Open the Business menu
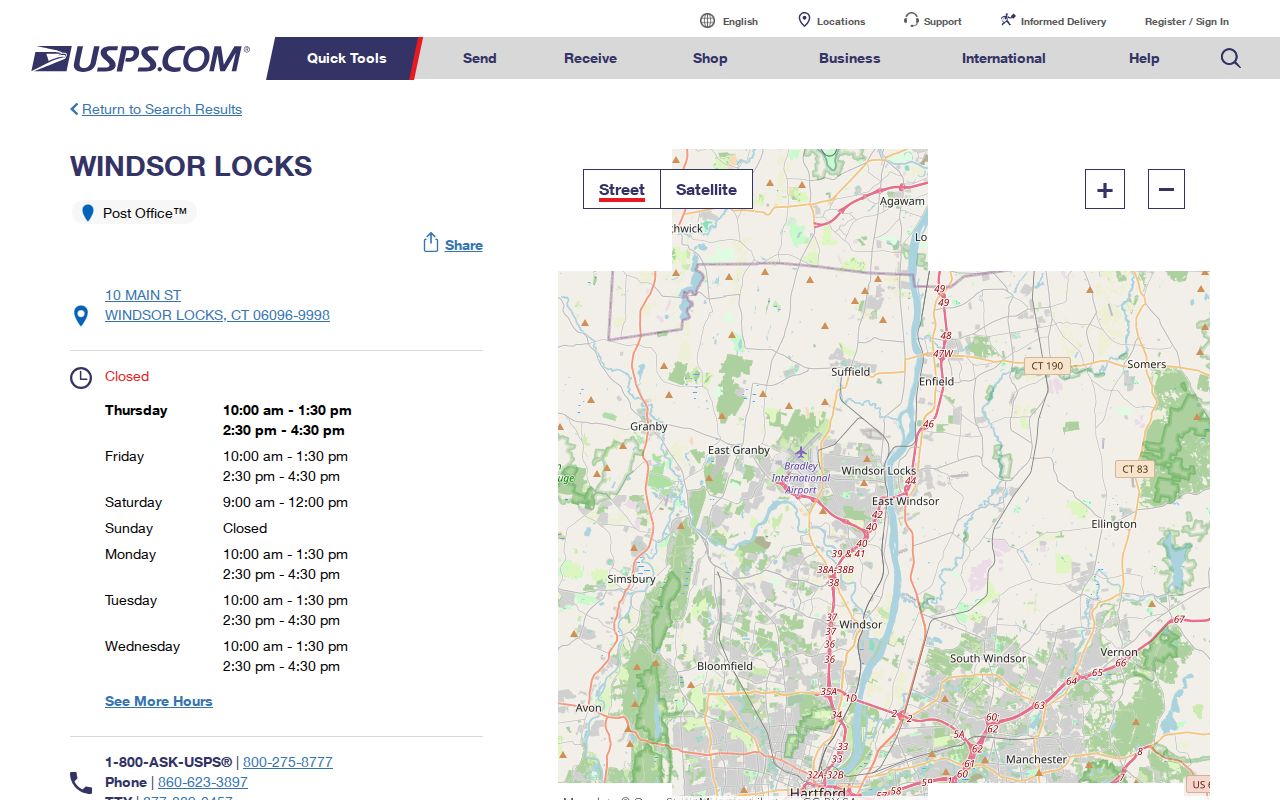Screen dimensions: 1280x800 pos(849,58)
